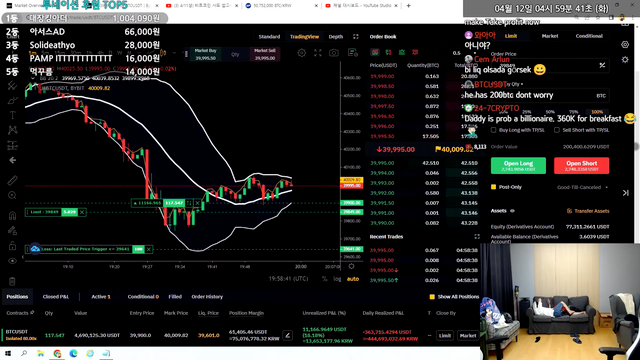Image resolution: width=640 pixels, height=360 pixels.
Task: Edit position margin with pencil icon
Action: tap(287, 336)
